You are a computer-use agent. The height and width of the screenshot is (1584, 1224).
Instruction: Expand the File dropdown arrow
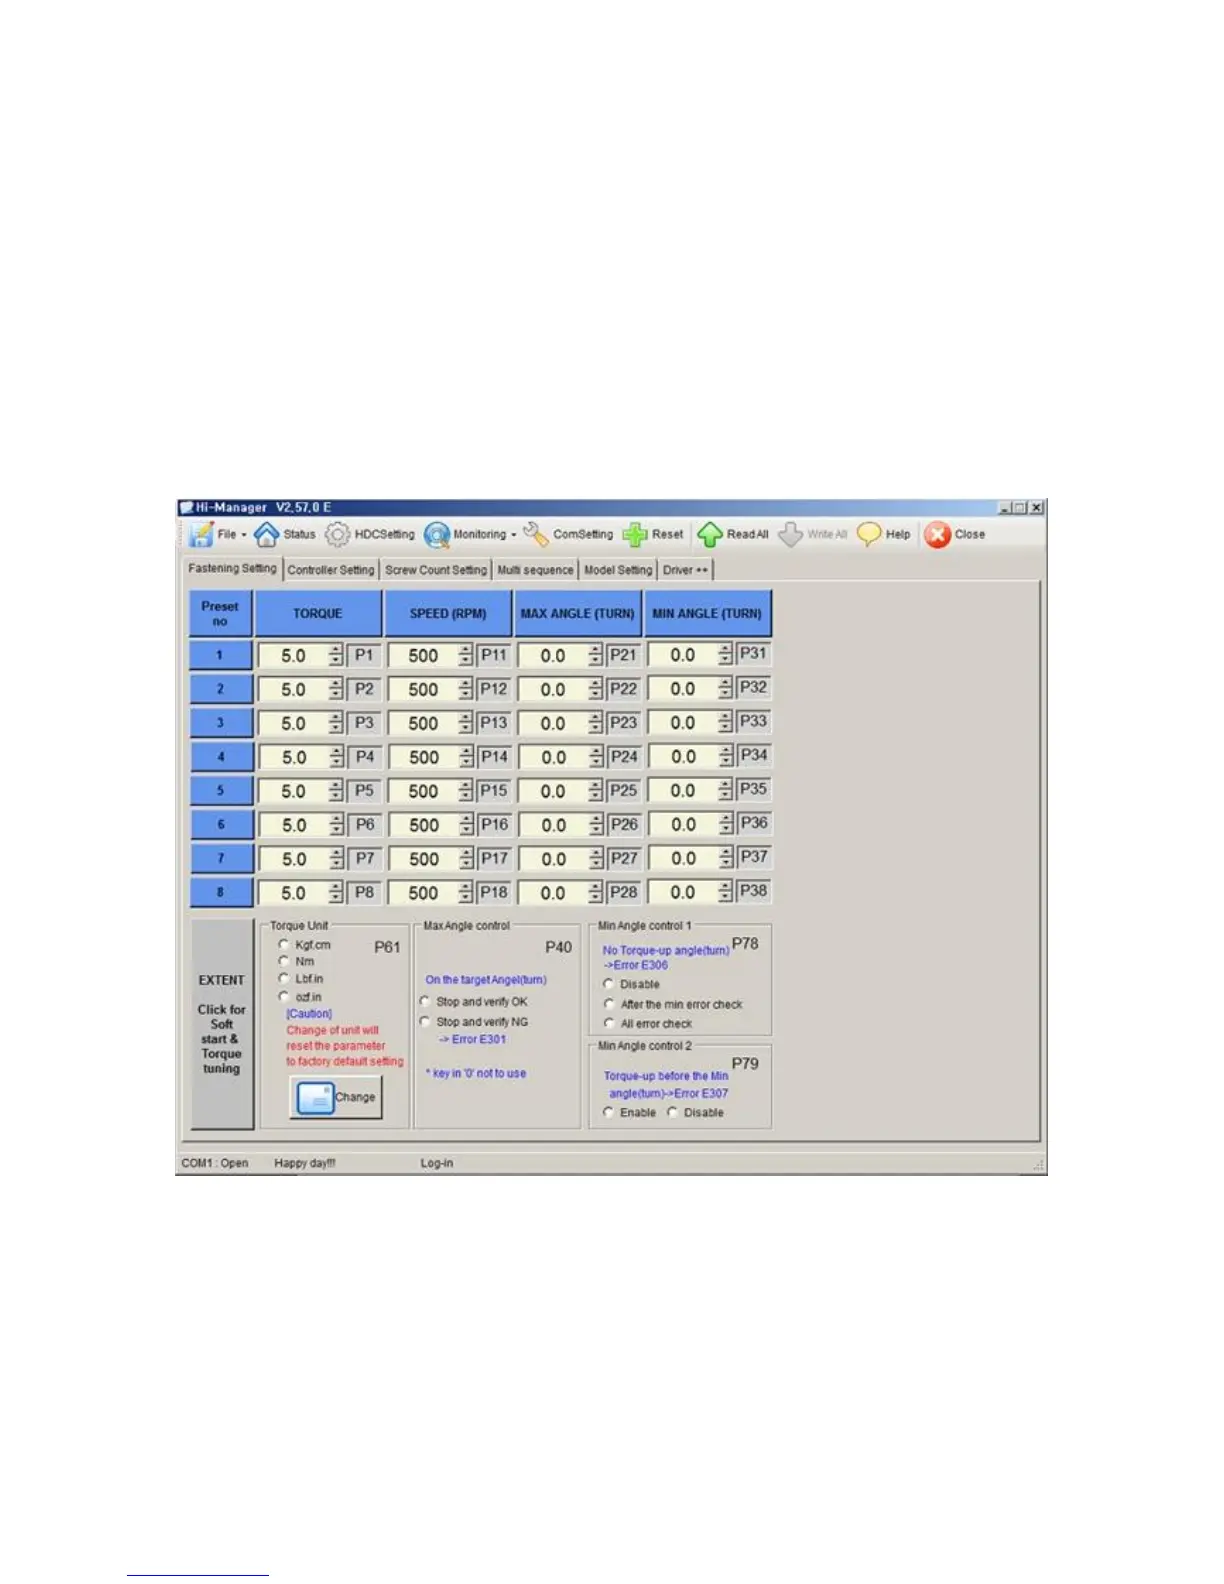[244, 535]
